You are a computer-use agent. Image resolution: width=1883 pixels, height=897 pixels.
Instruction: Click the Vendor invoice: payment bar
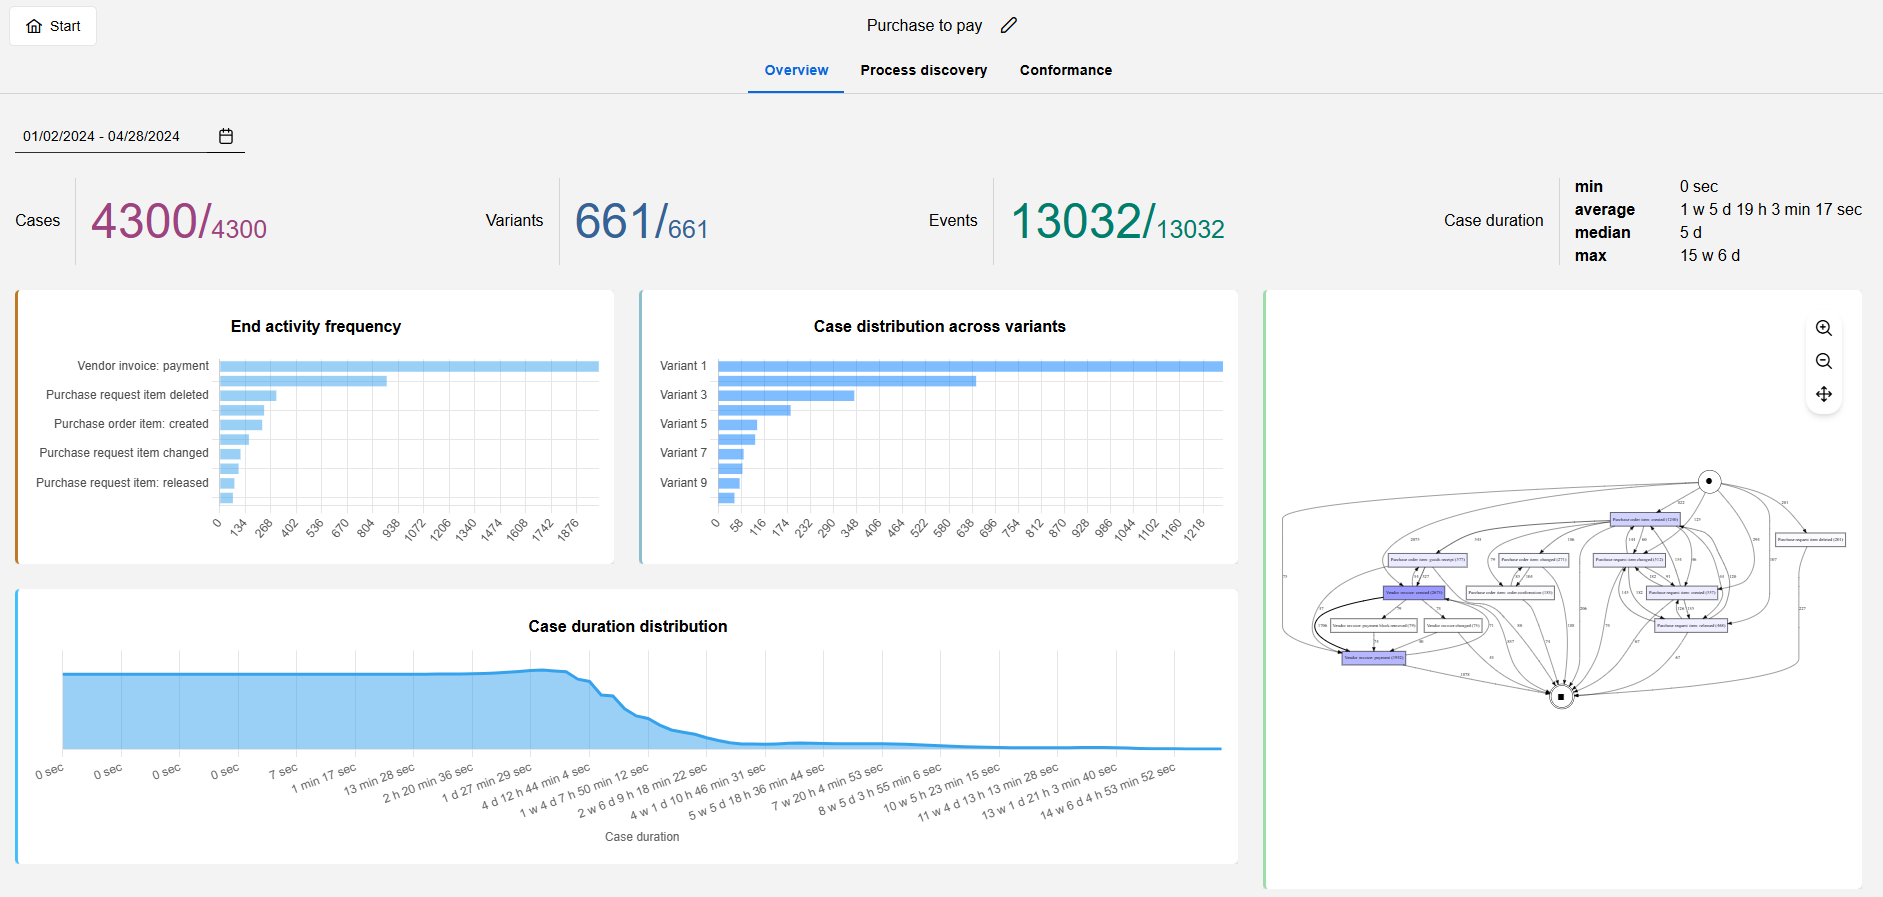[x=408, y=367]
